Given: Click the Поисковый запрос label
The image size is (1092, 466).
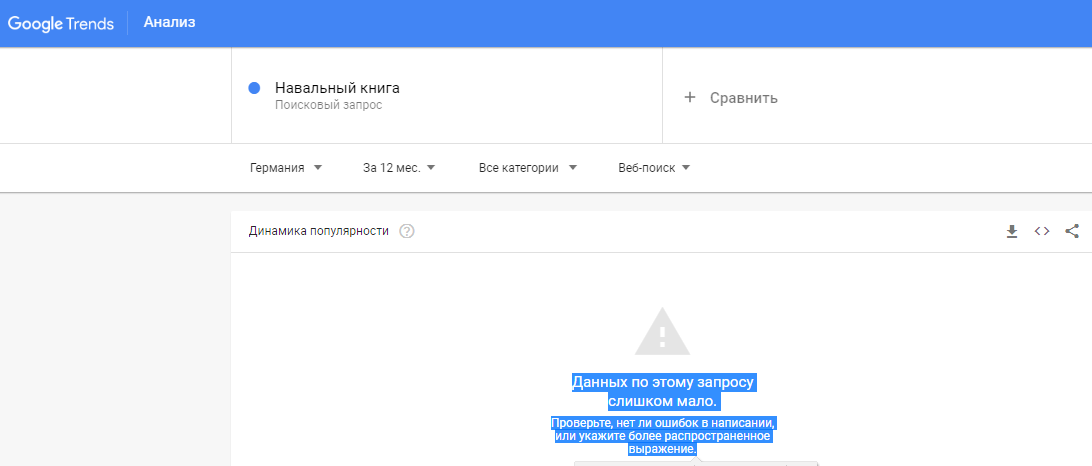Looking at the screenshot, I should [329, 106].
